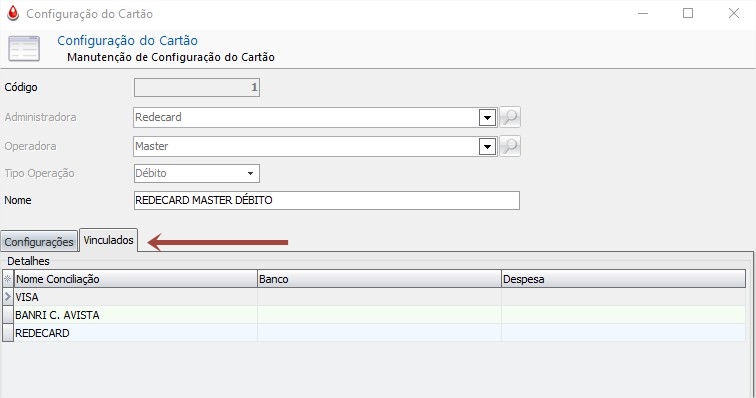Click the card form icon in header
The width and height of the screenshot is (756, 398).
click(x=24, y=48)
